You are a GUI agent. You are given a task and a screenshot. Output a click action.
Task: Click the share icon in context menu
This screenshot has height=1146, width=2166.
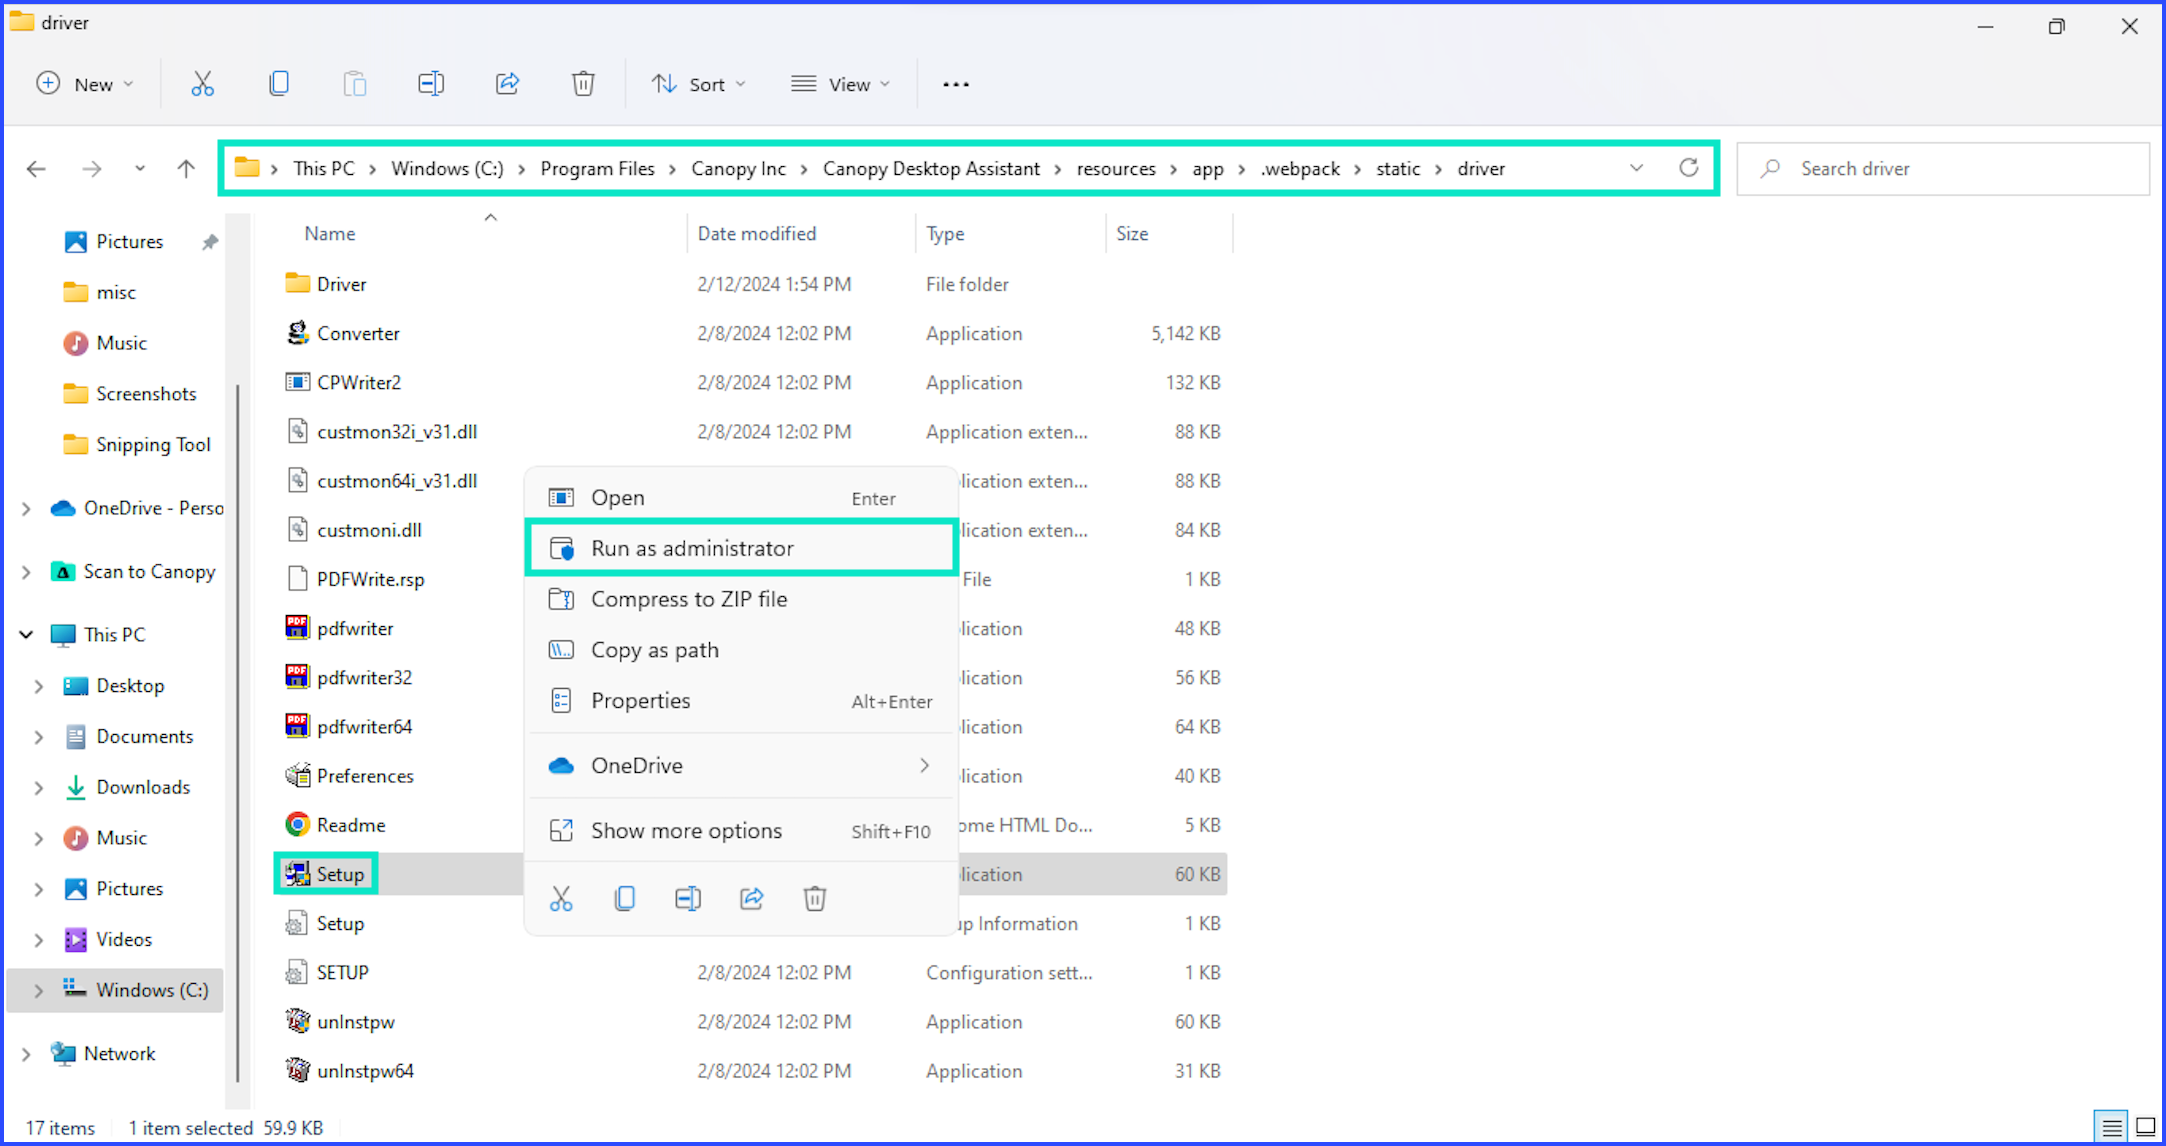(x=752, y=898)
